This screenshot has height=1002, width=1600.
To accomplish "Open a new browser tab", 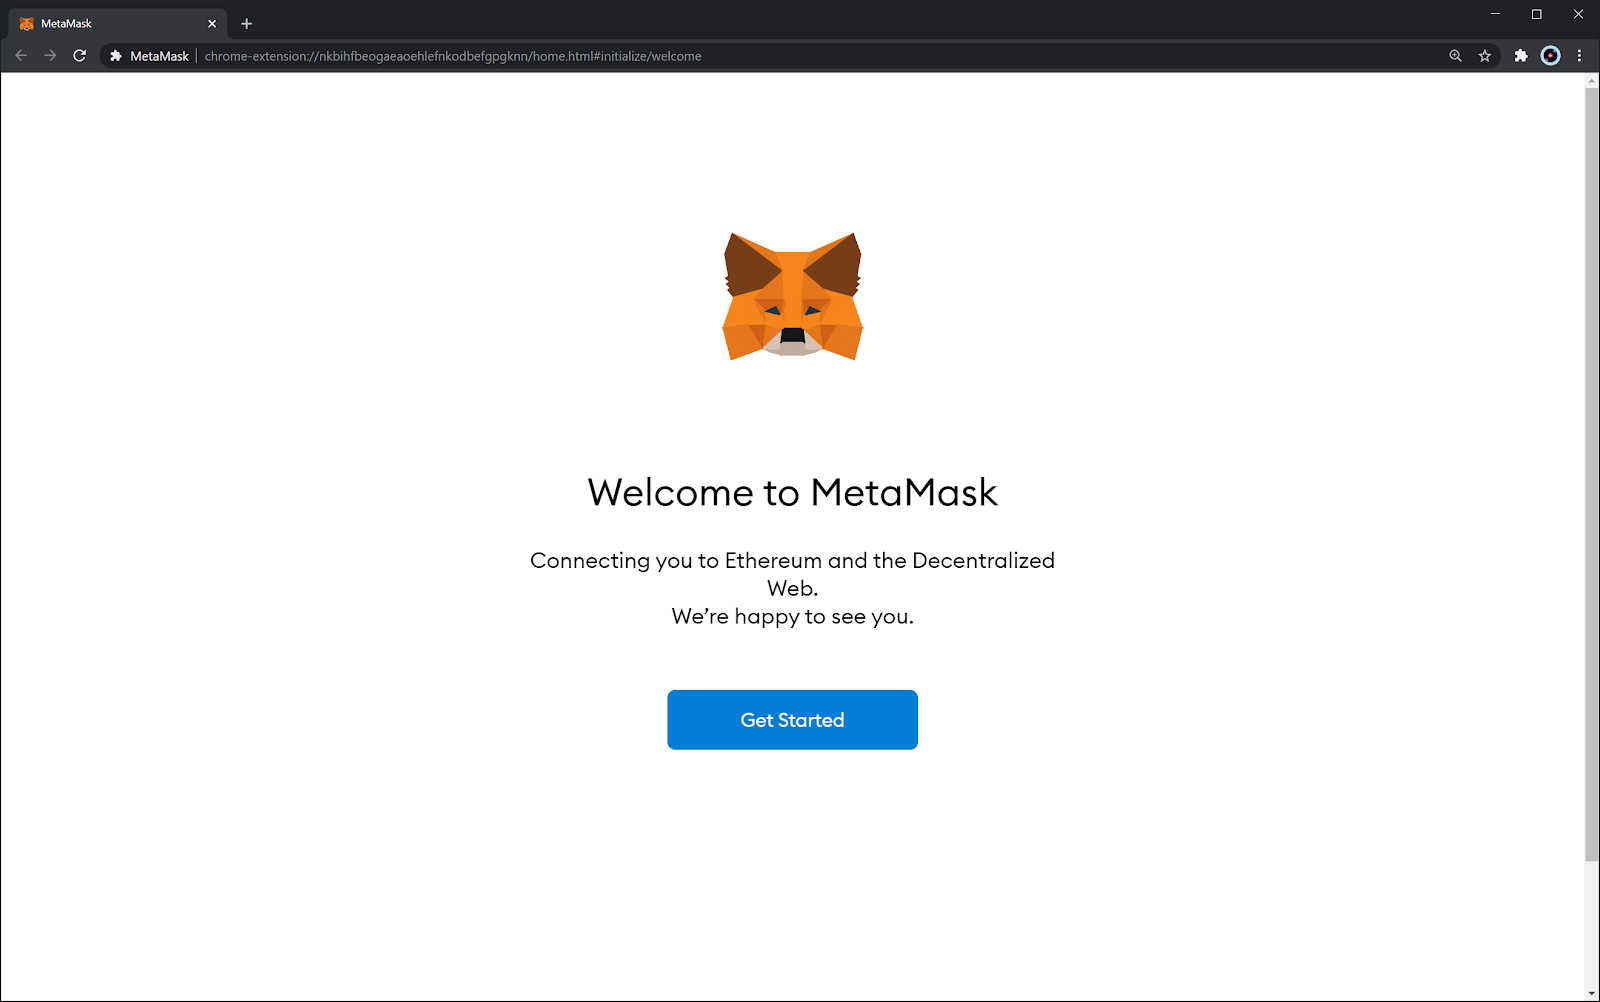I will [247, 23].
